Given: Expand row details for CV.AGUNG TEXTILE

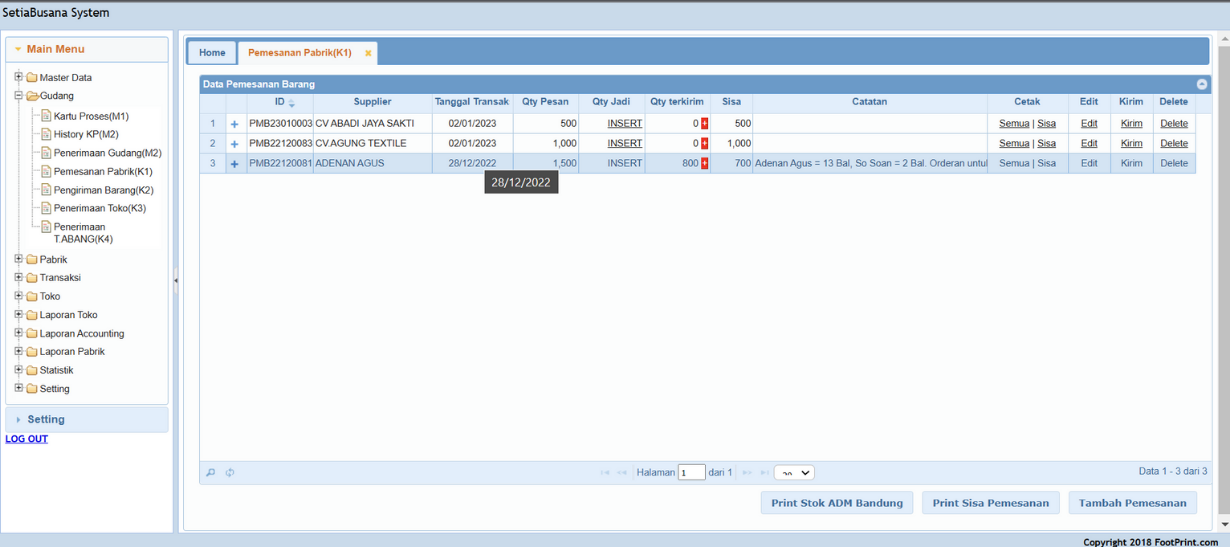Looking at the screenshot, I should tap(235, 144).
